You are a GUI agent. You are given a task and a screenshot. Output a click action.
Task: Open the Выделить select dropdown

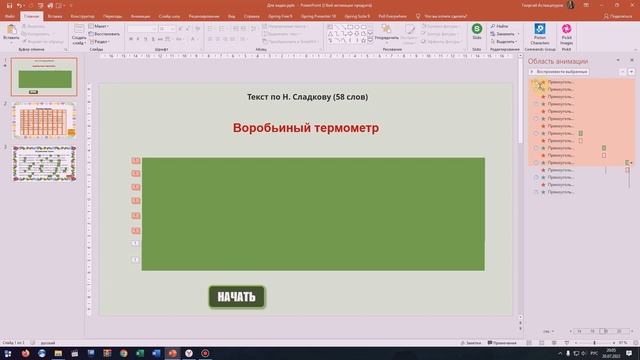(503, 42)
